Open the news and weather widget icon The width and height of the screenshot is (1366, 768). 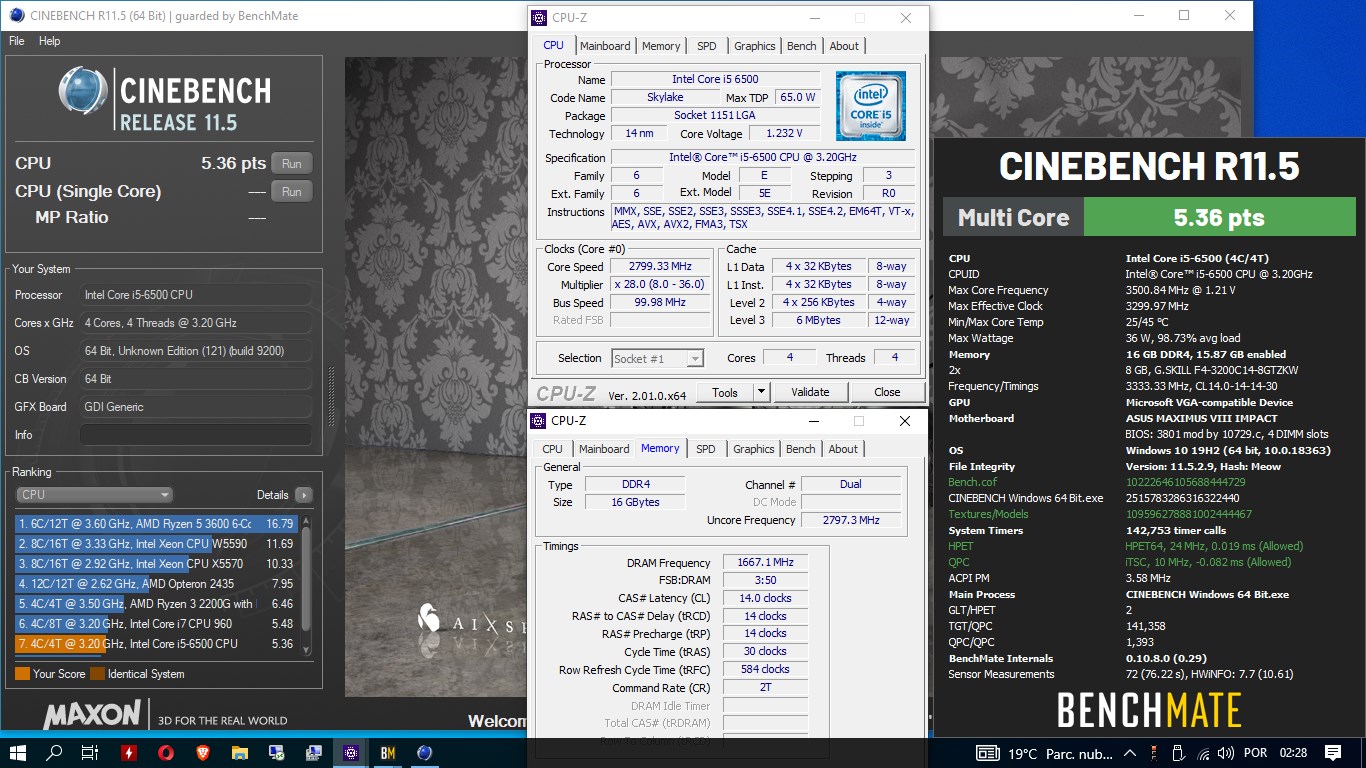coord(987,753)
